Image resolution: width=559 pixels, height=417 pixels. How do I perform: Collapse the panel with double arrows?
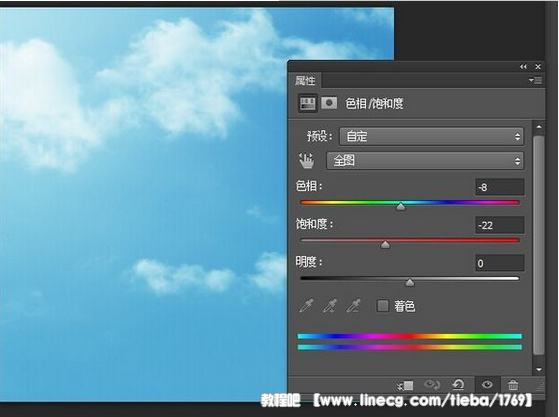click(x=523, y=67)
